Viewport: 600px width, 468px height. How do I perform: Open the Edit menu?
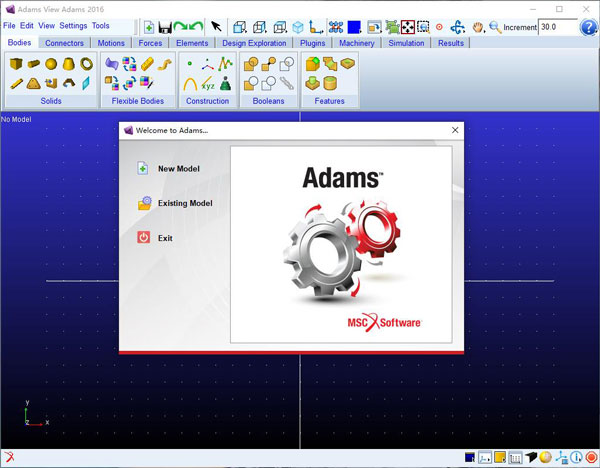pyautogui.click(x=26, y=26)
